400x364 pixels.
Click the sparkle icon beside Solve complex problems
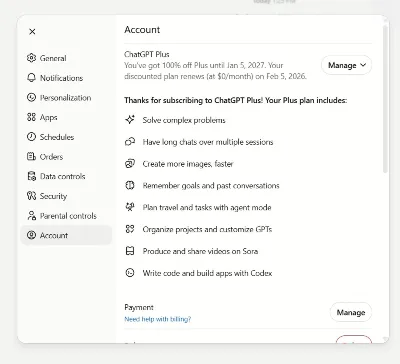tap(130, 120)
